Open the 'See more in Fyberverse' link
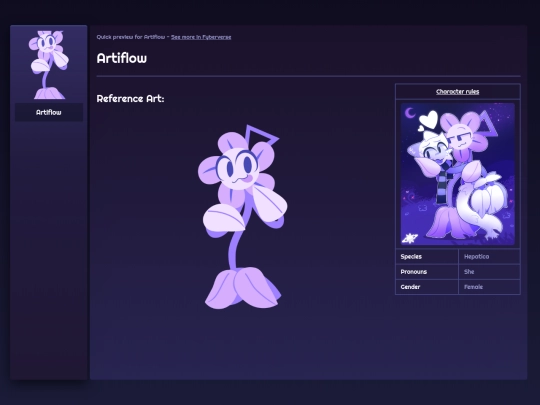The image size is (540, 405). pyautogui.click(x=201, y=37)
